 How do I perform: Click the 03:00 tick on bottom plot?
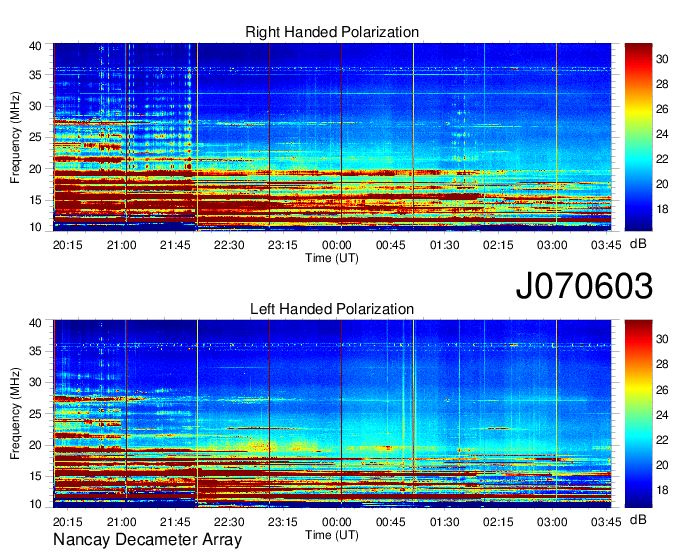point(552,522)
